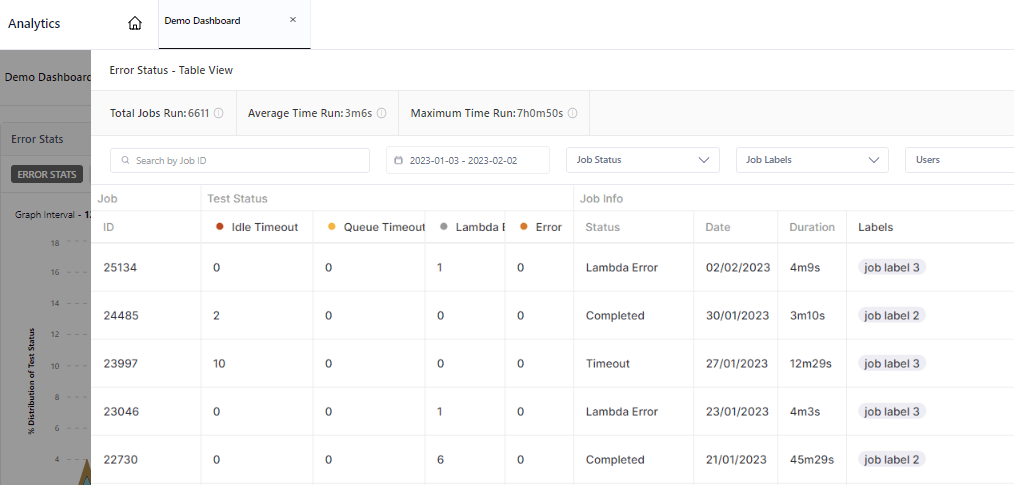Click the yellow Queue Timeout dot
The height and width of the screenshot is (485, 1014).
(x=331, y=227)
